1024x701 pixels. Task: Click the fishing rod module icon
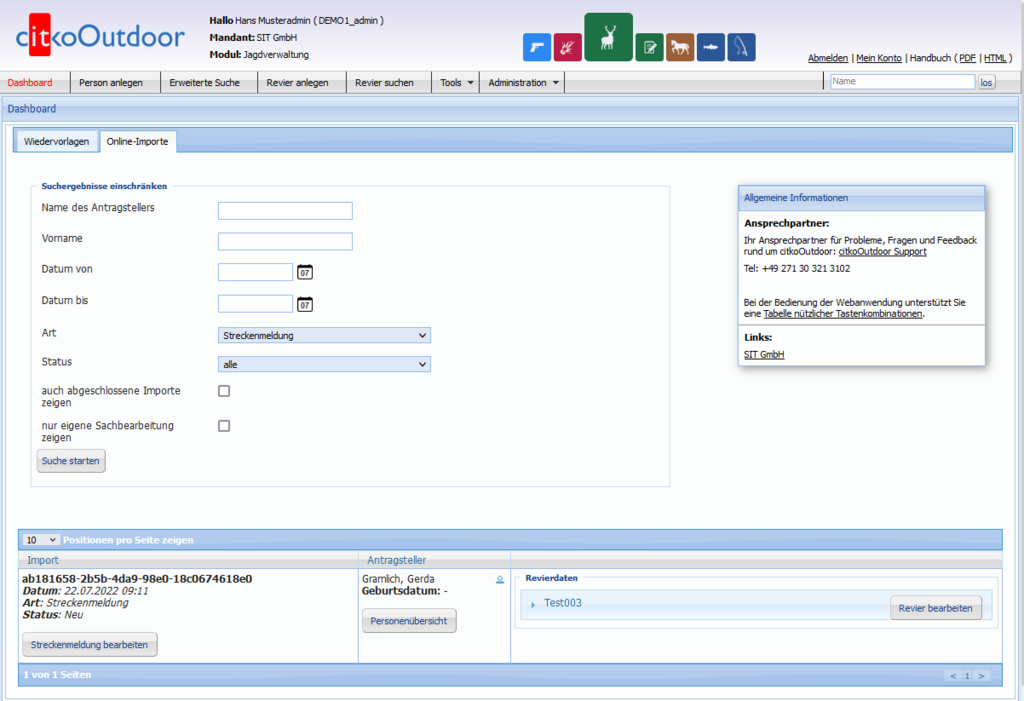pyautogui.click(x=741, y=47)
